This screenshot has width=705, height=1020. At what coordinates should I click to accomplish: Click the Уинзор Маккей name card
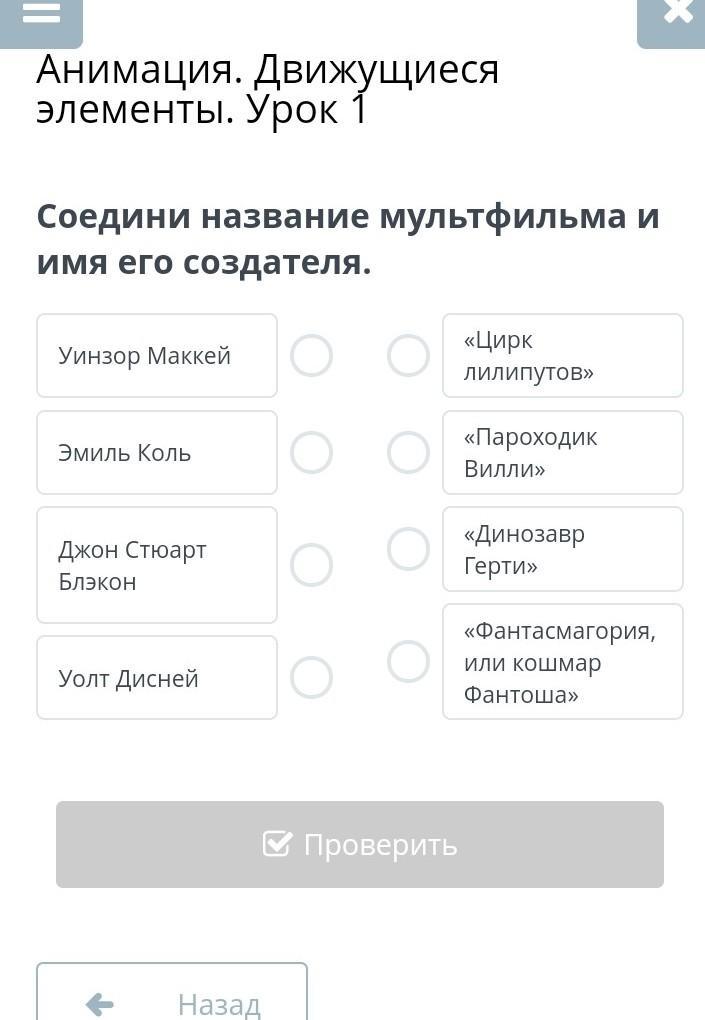tap(157, 355)
